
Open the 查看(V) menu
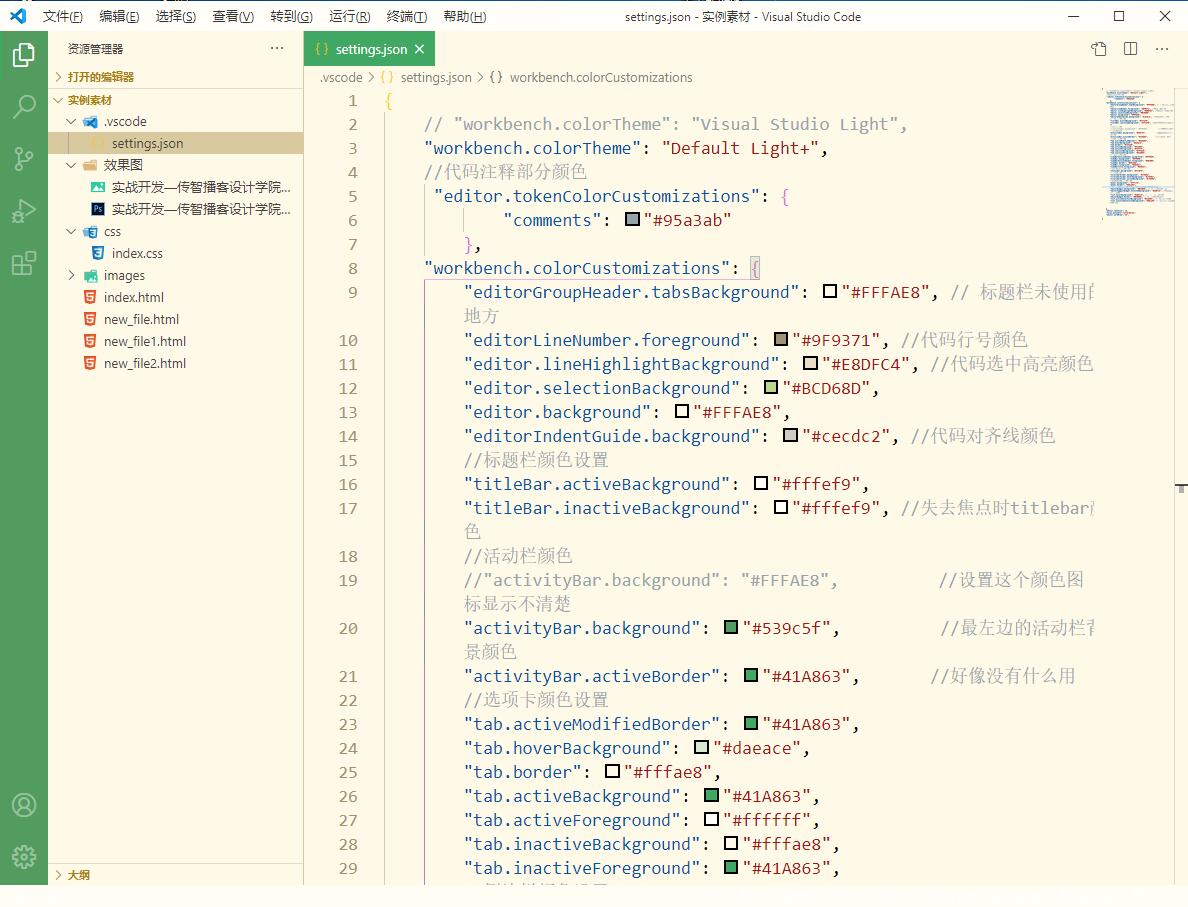(233, 16)
